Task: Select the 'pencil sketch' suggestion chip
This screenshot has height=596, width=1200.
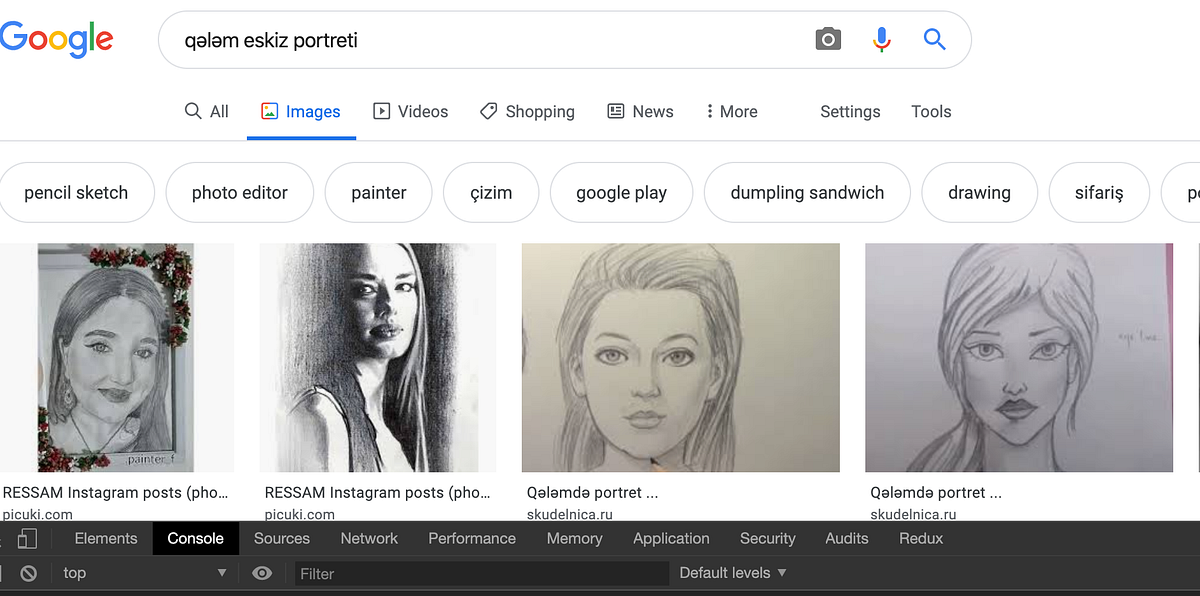Action: tap(76, 193)
